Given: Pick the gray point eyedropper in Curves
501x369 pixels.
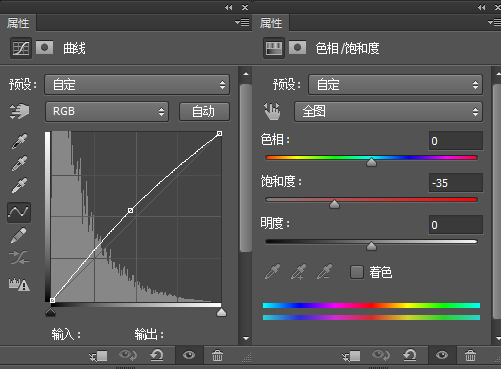Looking at the screenshot, I should pyautogui.click(x=19, y=163).
